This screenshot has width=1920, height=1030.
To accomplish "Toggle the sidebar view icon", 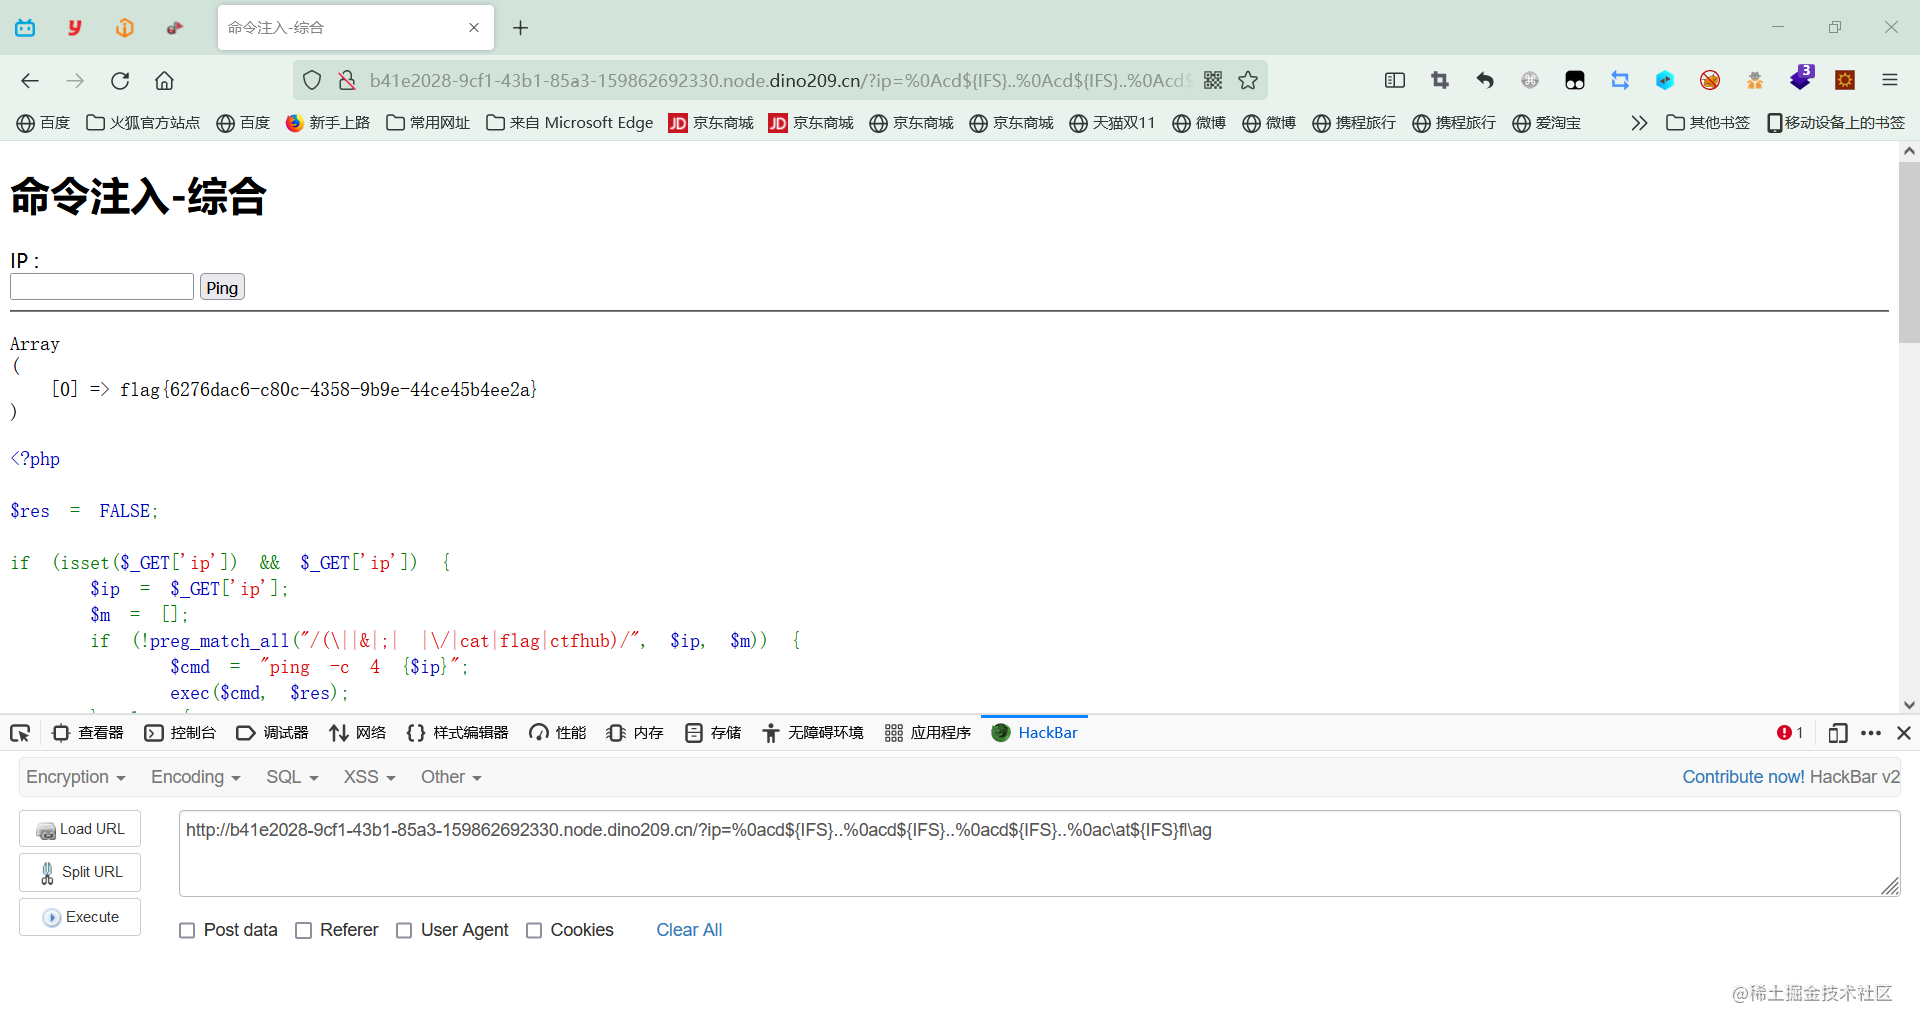I will point(1395,81).
